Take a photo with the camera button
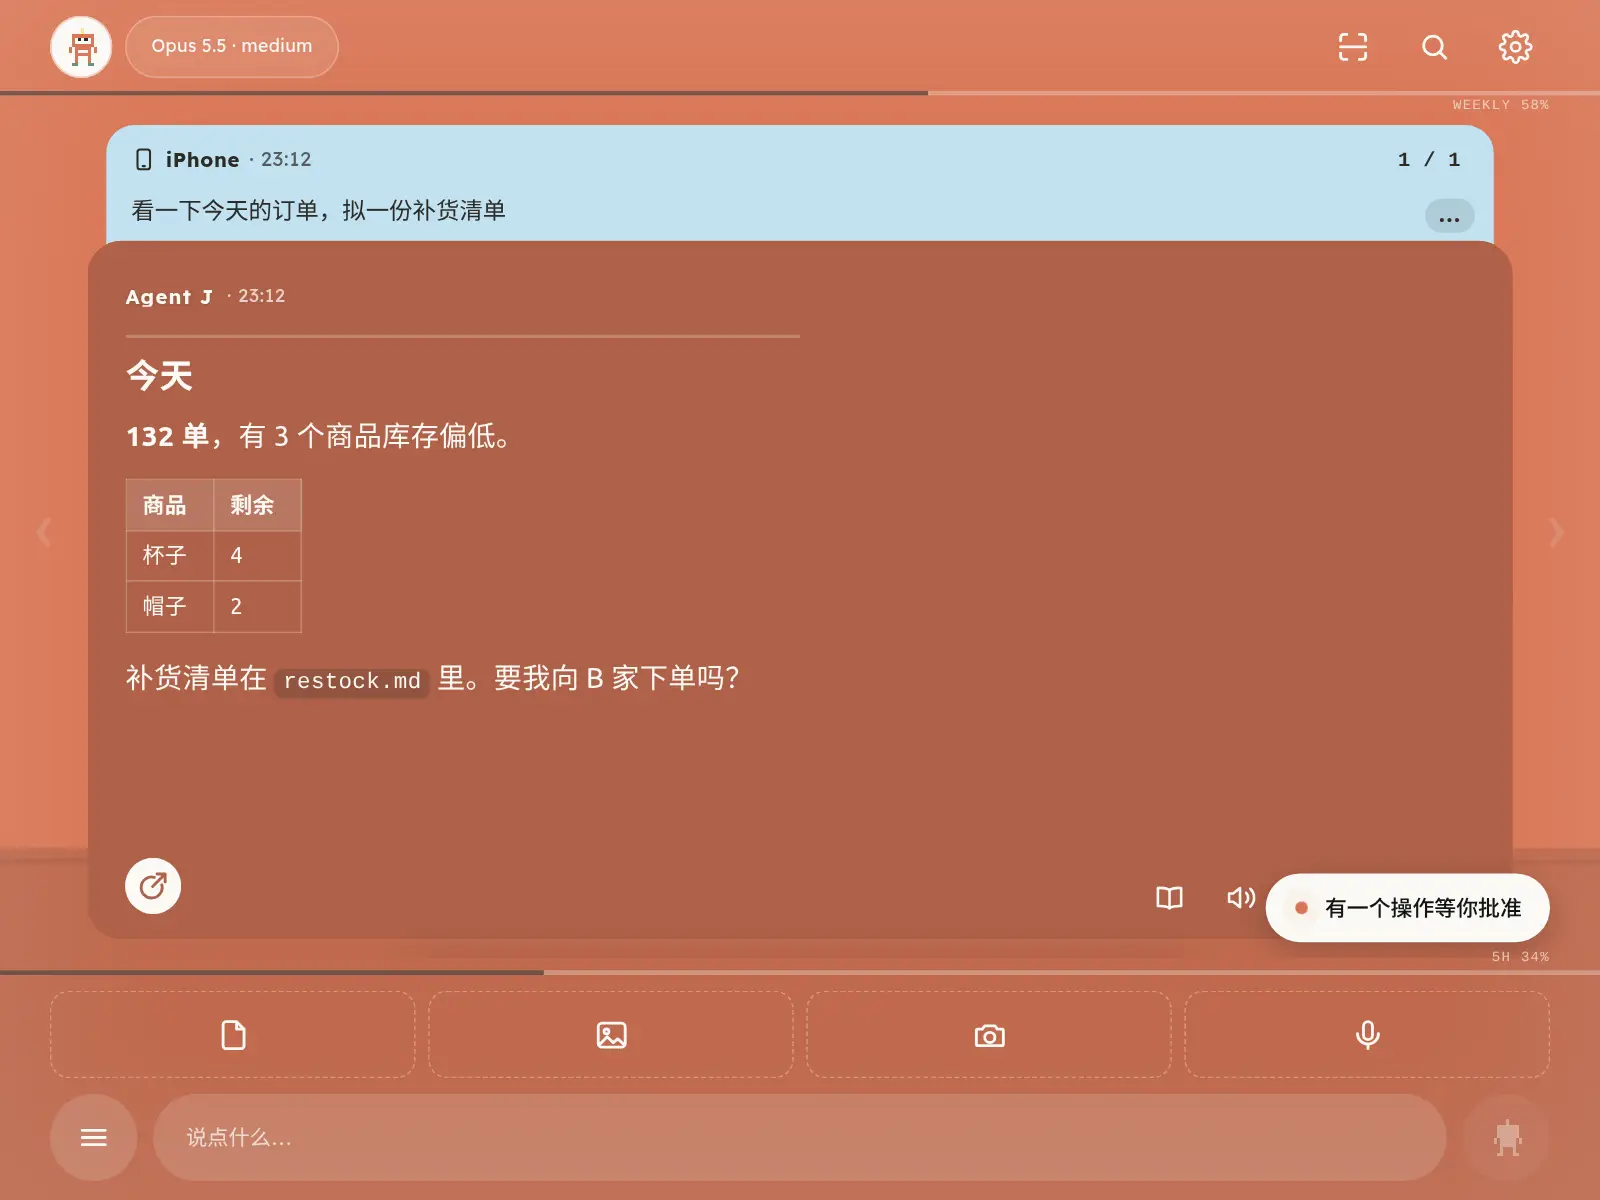This screenshot has height=1200, width=1600. 989,1035
